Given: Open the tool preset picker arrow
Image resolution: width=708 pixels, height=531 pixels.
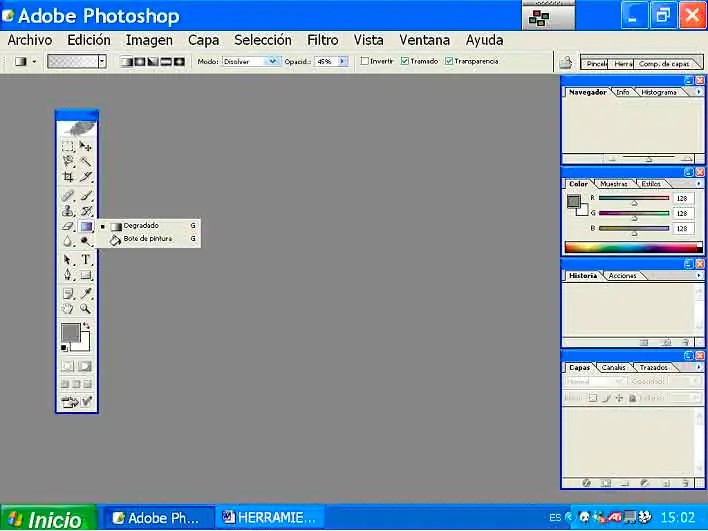Looking at the screenshot, I should coord(34,61).
